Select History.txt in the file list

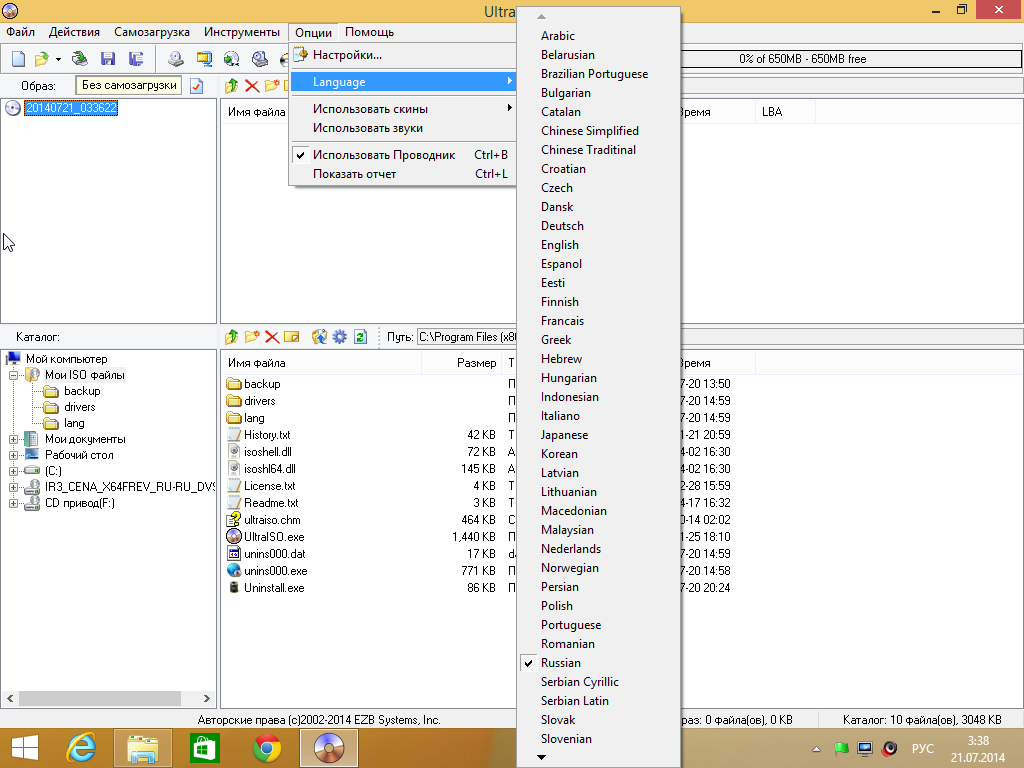coord(266,435)
